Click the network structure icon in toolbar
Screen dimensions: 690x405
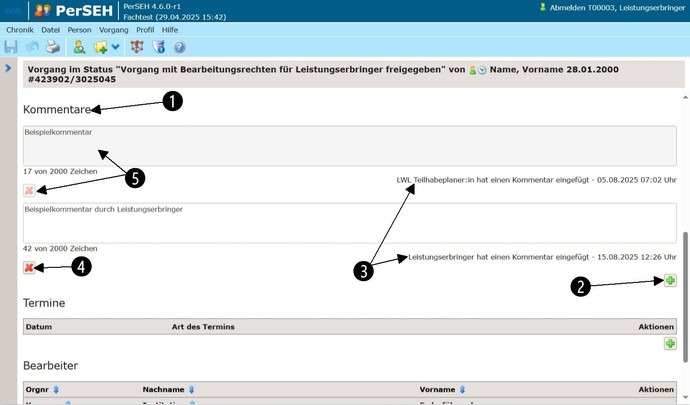[x=137, y=47]
